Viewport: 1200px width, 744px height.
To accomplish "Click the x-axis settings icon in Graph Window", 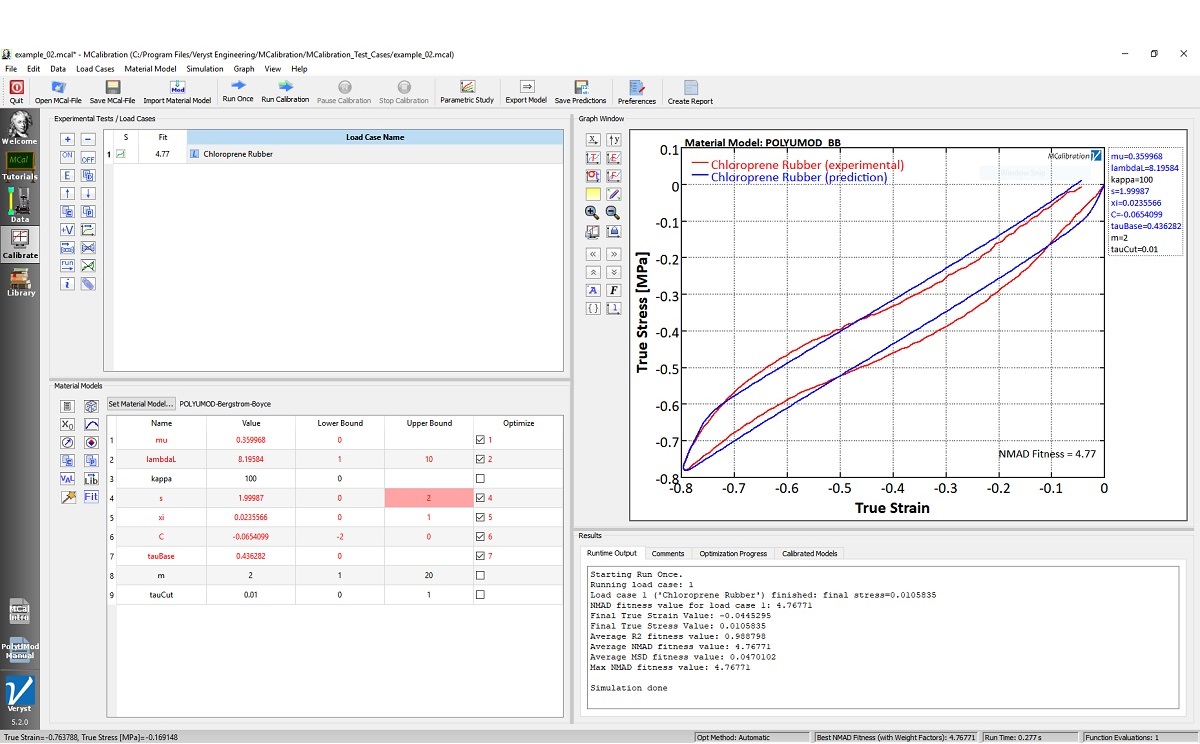I will tap(592, 140).
